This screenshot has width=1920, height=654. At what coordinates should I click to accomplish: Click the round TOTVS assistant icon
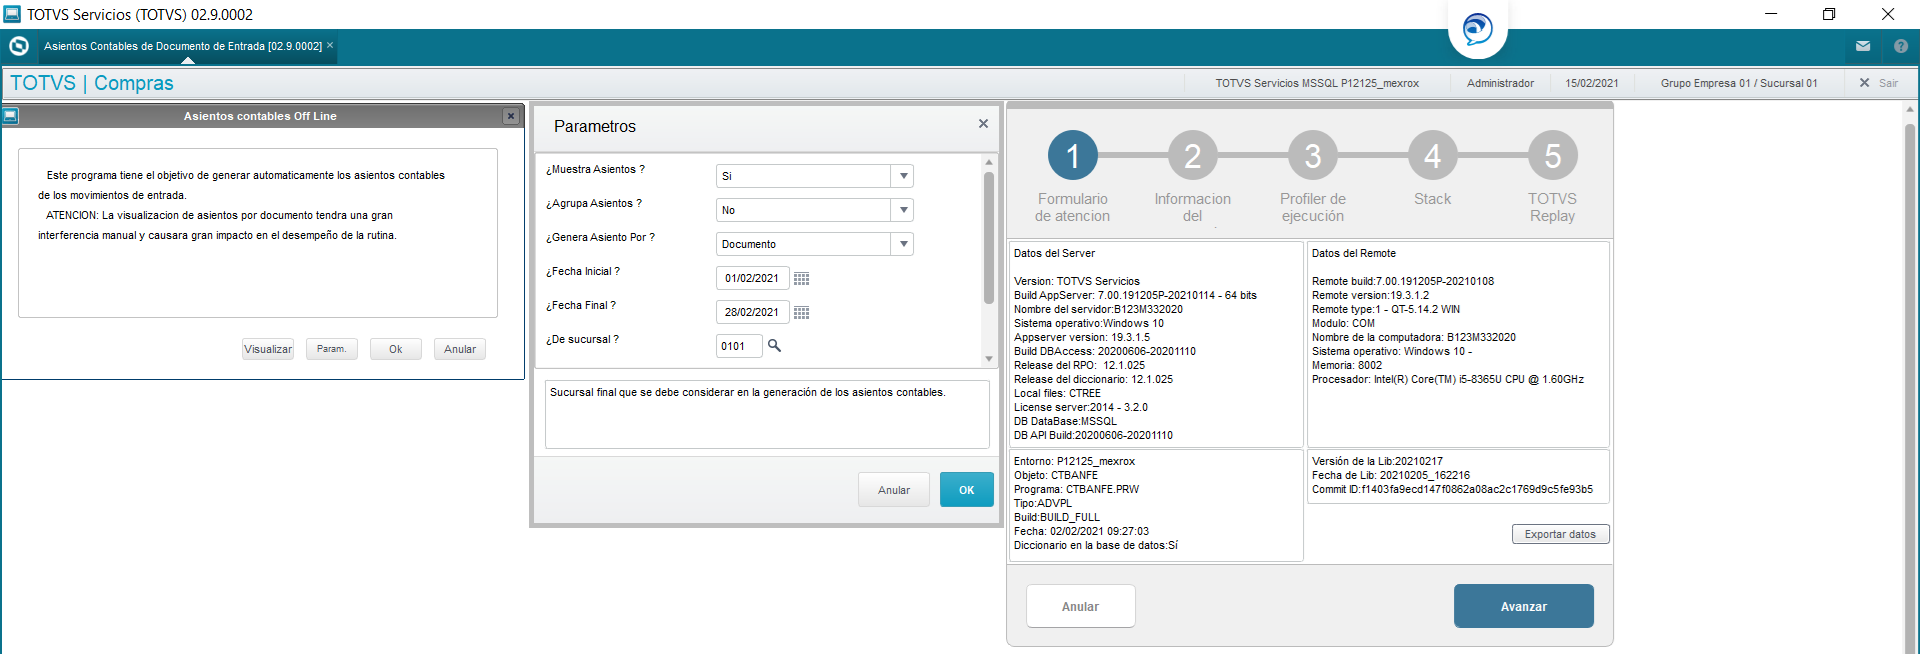click(x=1477, y=29)
